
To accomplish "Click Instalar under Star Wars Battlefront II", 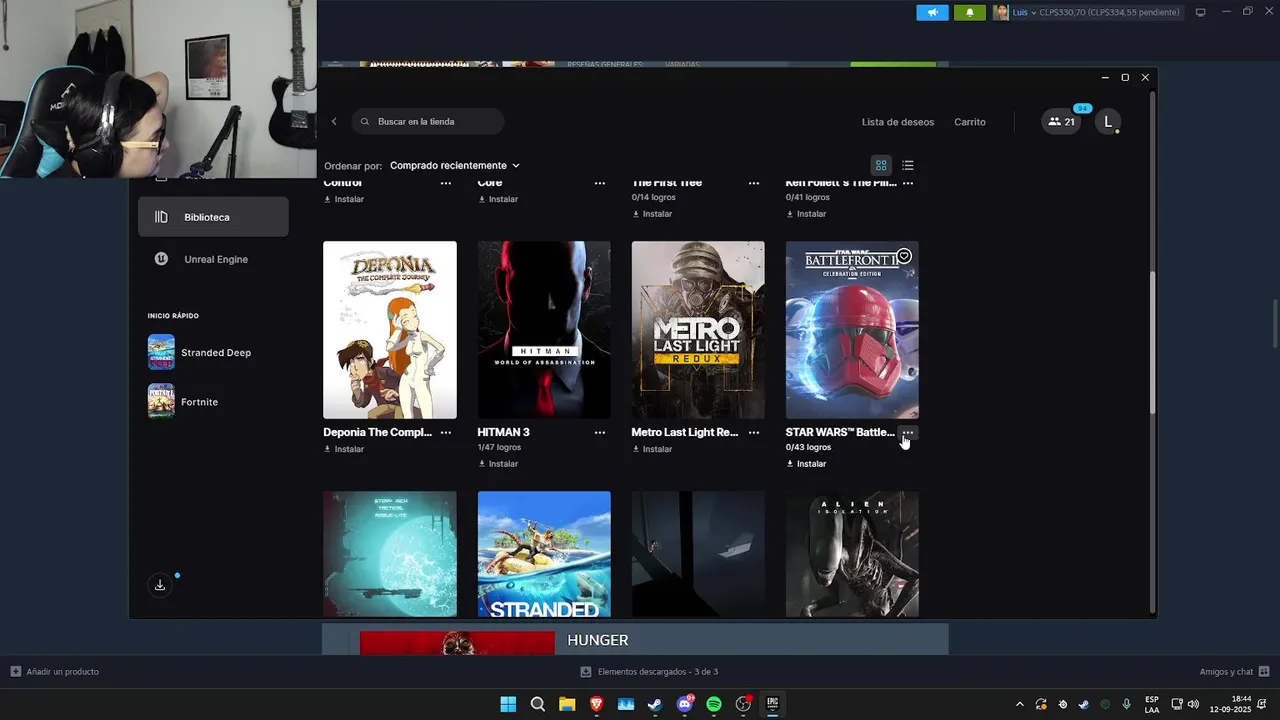I will [806, 464].
